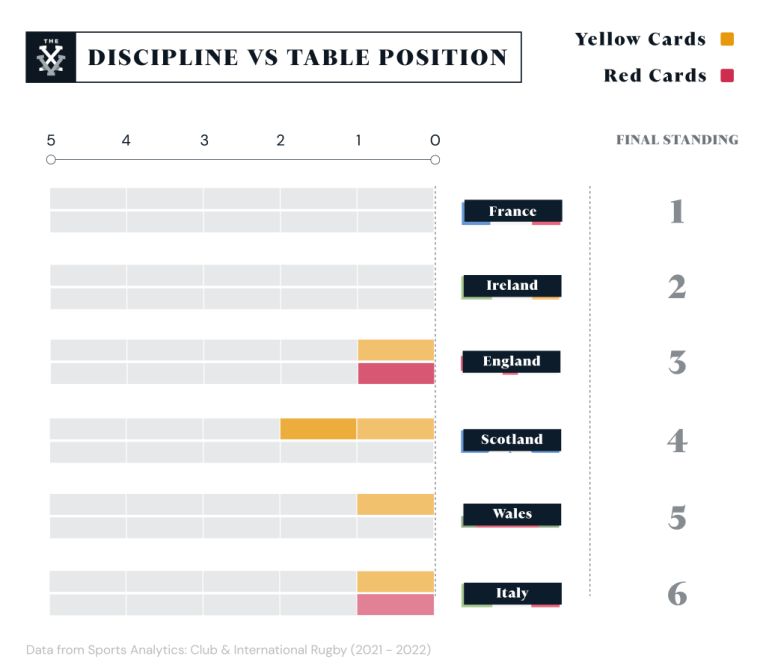Click the Sports Analytics data source text
Viewport: 766px width, 671px height.
229,650
